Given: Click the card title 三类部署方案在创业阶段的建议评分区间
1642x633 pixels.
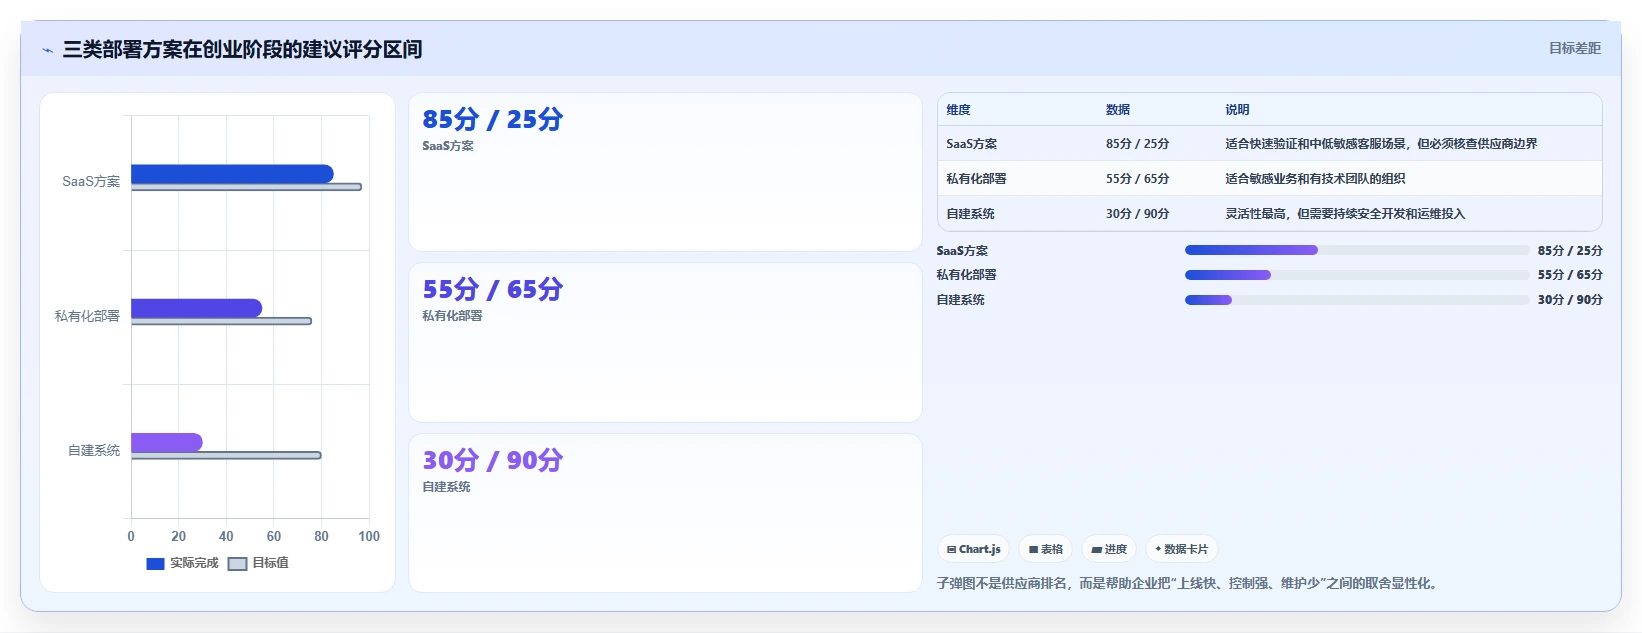Looking at the screenshot, I should (242, 49).
